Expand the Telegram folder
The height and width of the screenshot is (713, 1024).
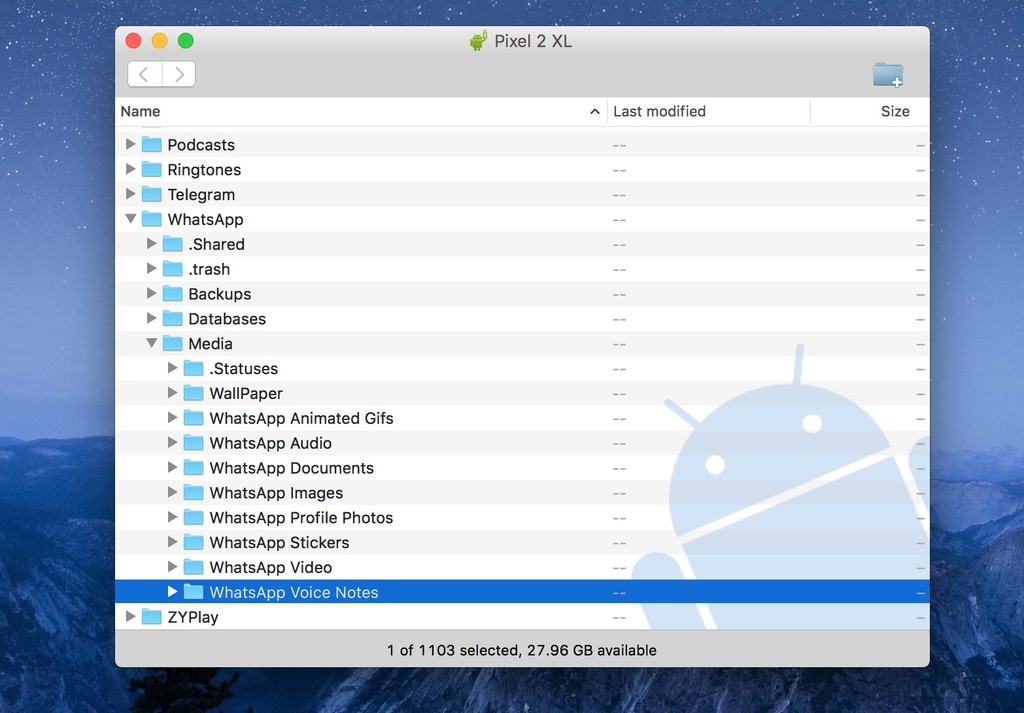click(131, 194)
